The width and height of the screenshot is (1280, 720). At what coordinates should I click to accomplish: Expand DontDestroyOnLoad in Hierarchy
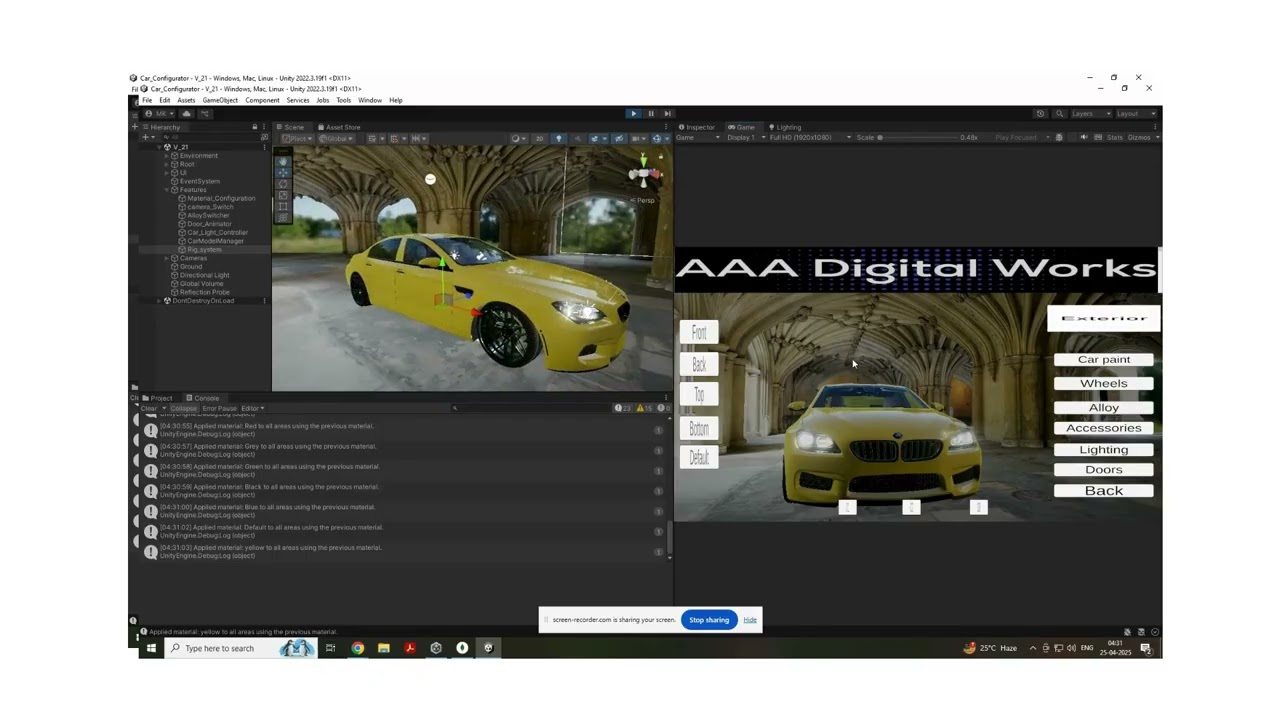159,301
